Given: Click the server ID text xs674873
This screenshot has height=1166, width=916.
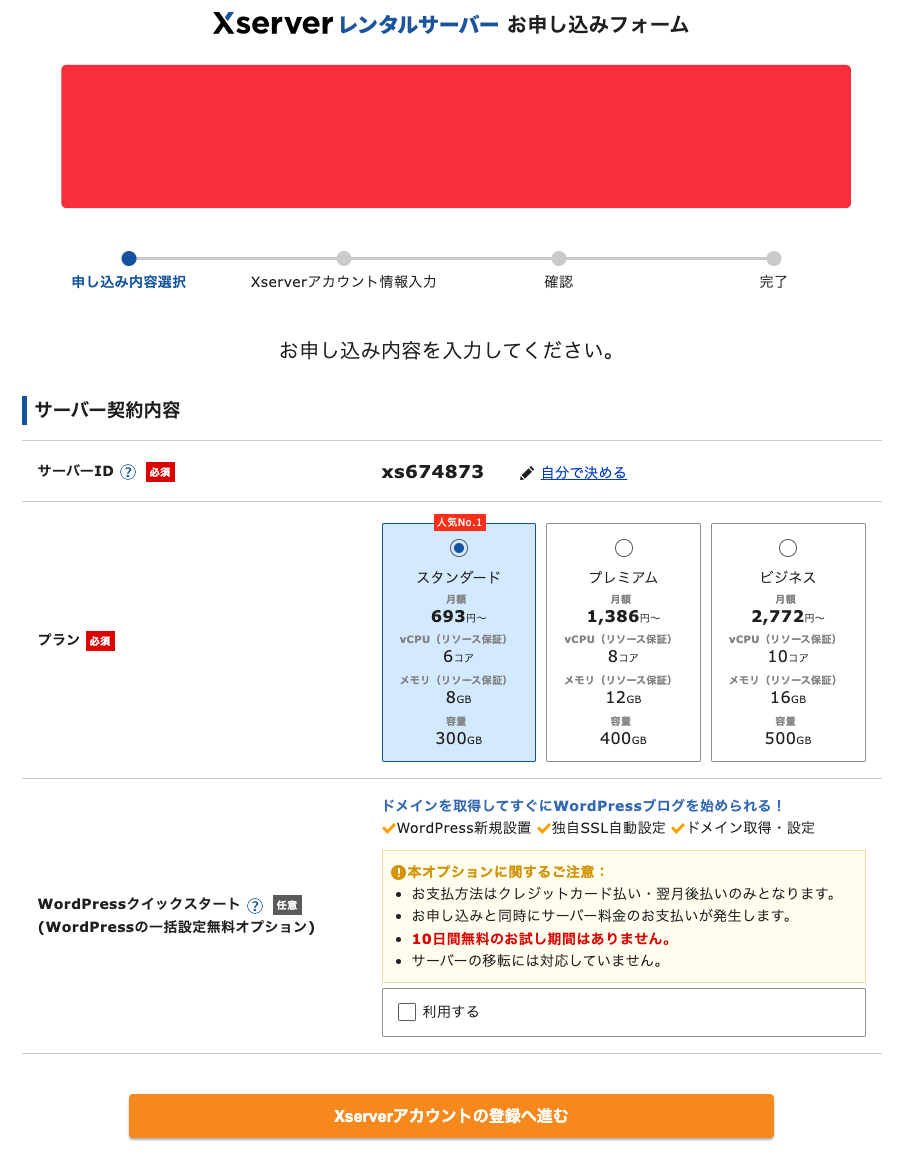Looking at the screenshot, I should [432, 472].
